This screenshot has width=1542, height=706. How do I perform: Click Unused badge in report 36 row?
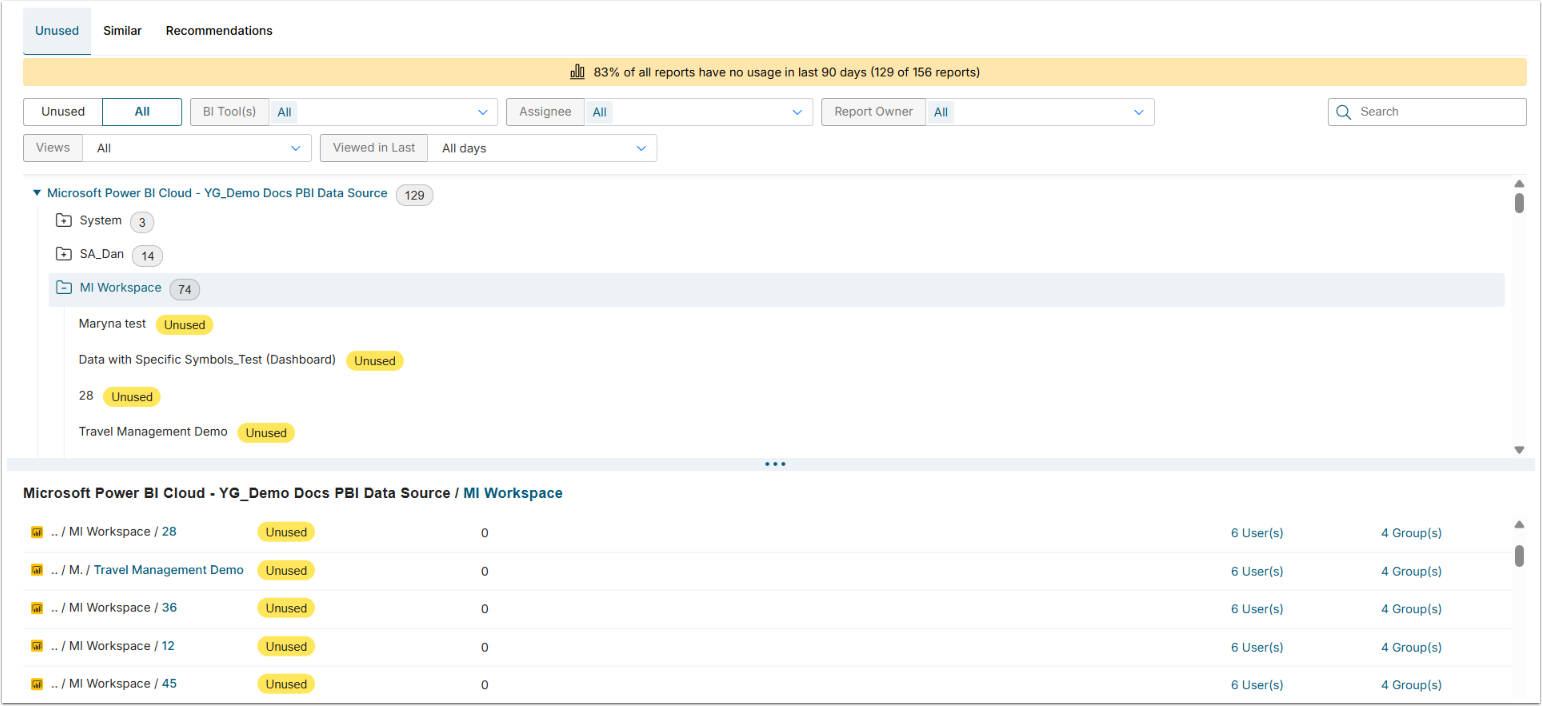pyautogui.click(x=286, y=608)
